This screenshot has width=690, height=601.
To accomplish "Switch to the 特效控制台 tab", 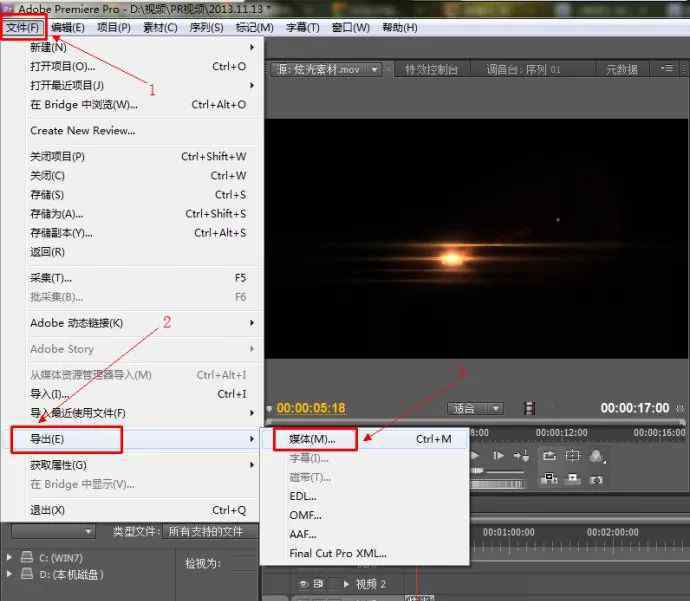I will pos(431,70).
